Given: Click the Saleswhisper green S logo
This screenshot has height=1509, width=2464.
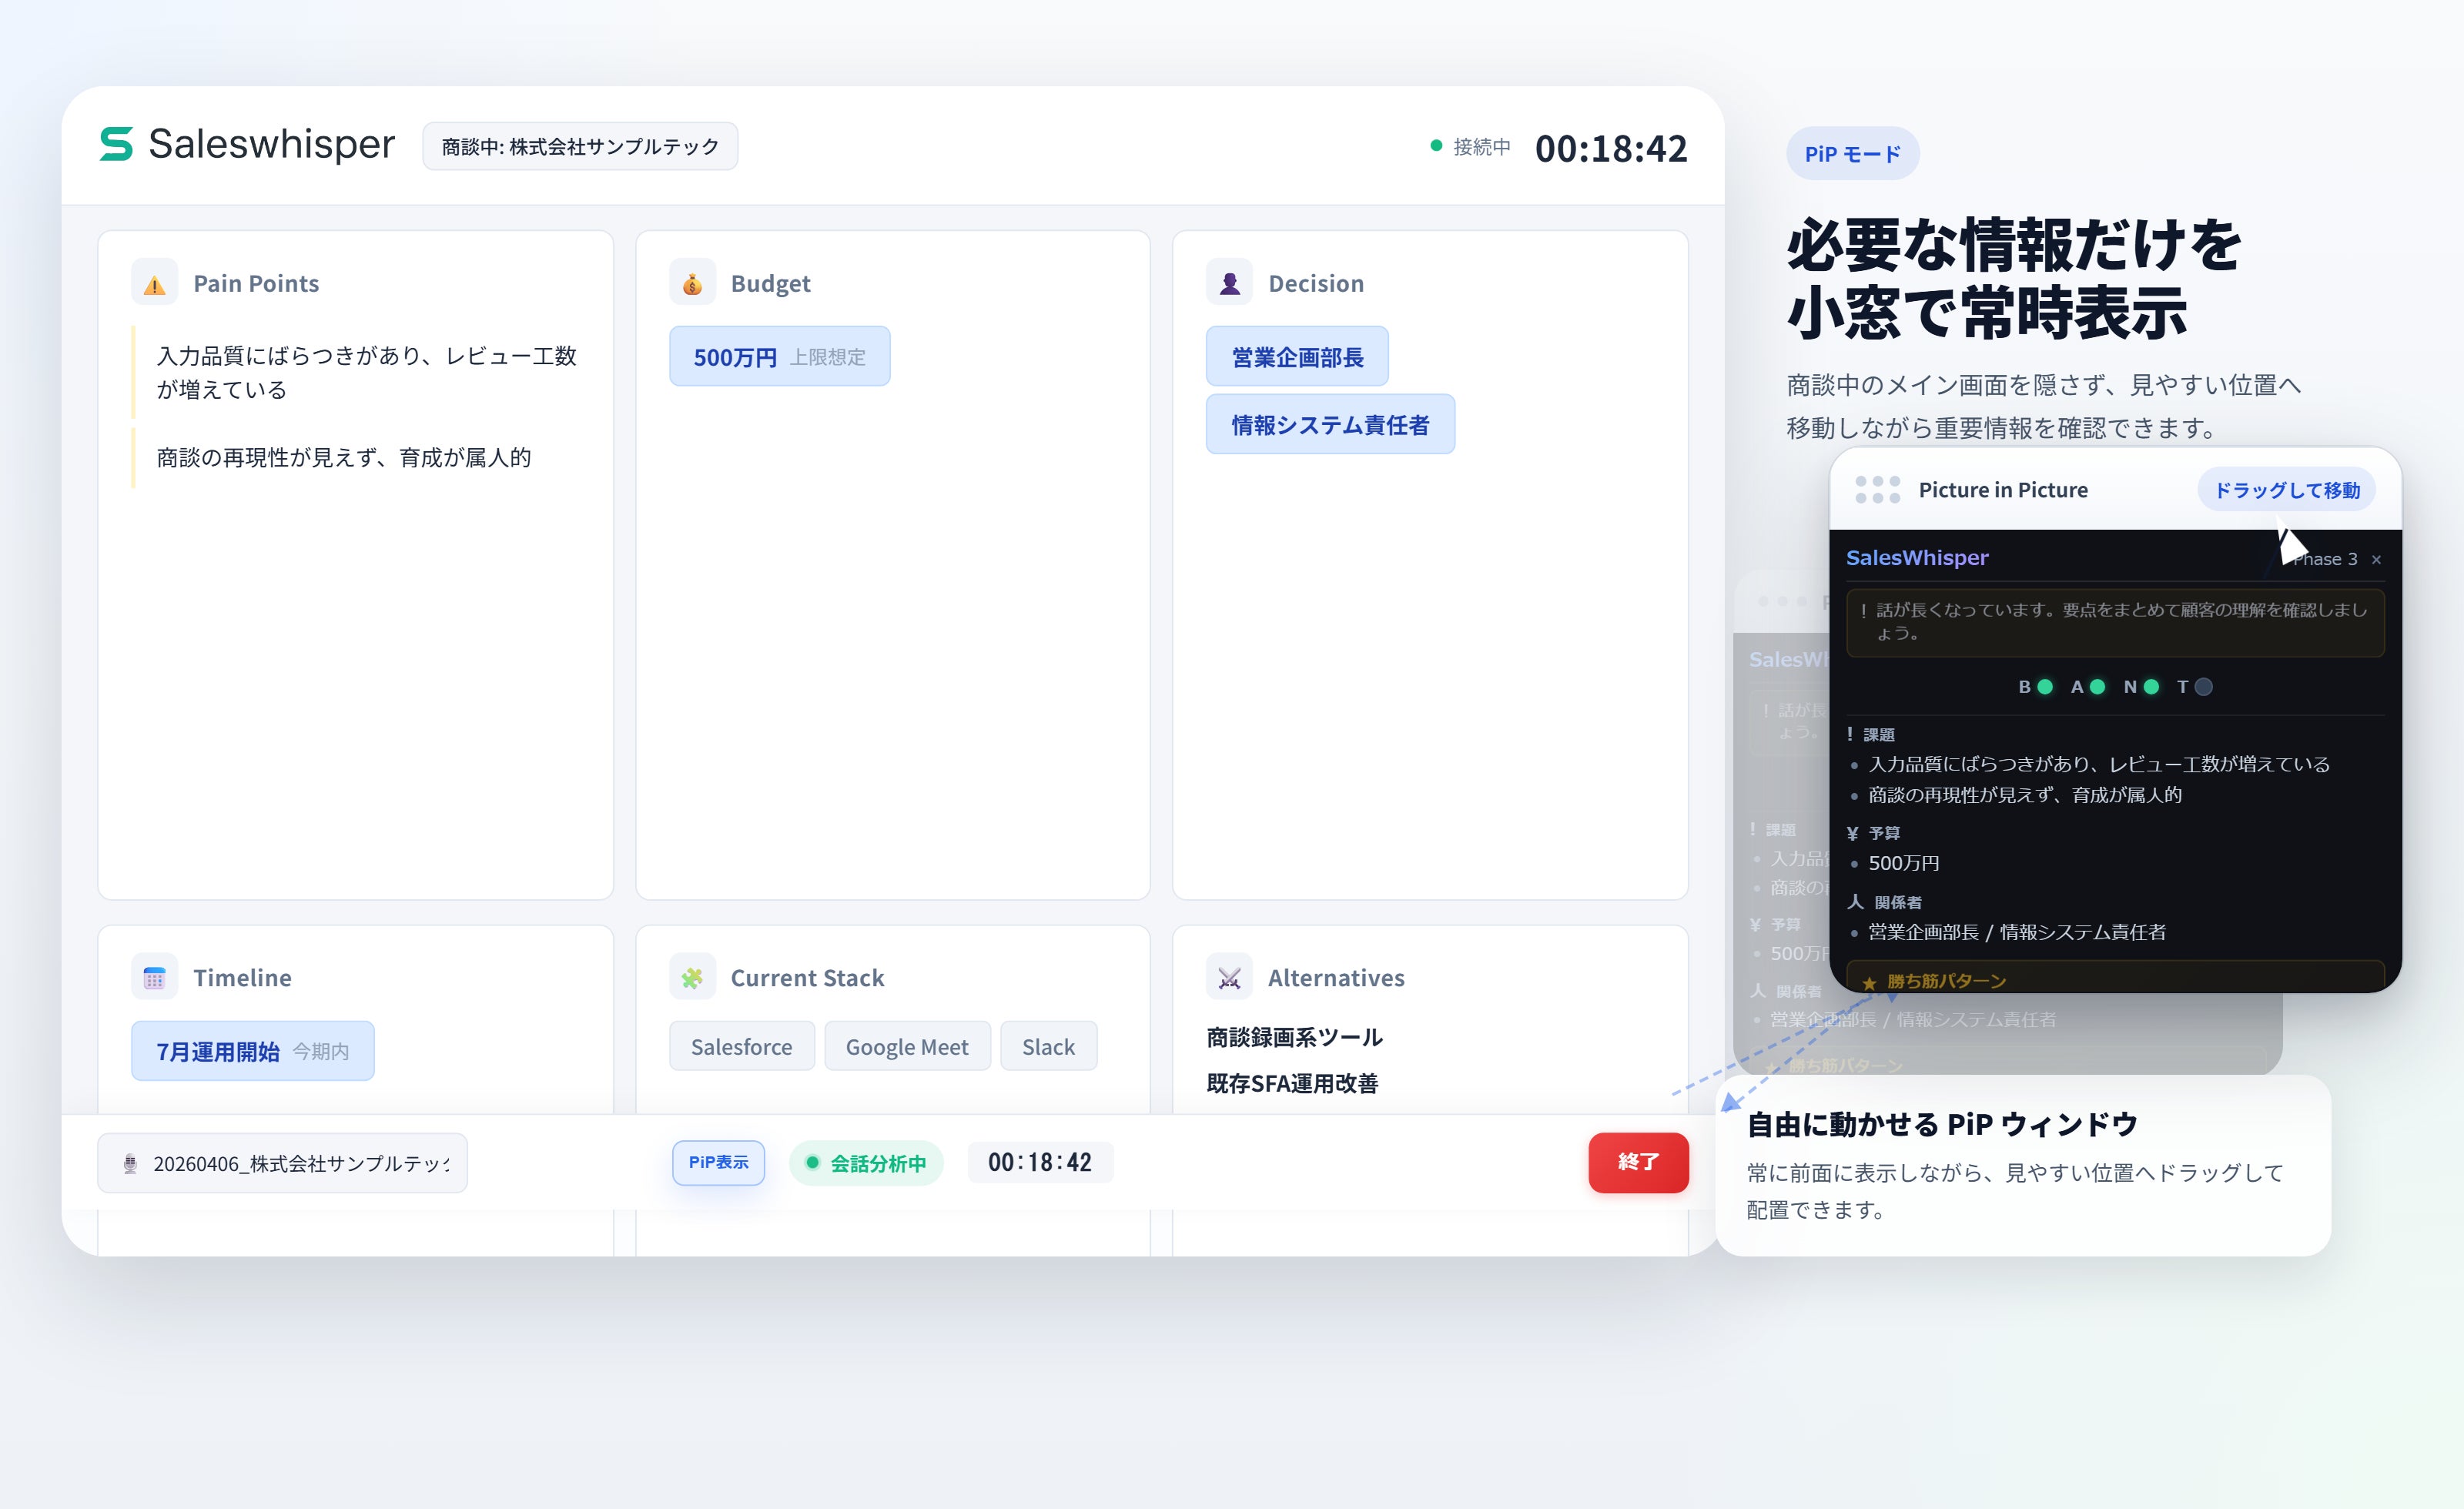Looking at the screenshot, I should [116, 144].
